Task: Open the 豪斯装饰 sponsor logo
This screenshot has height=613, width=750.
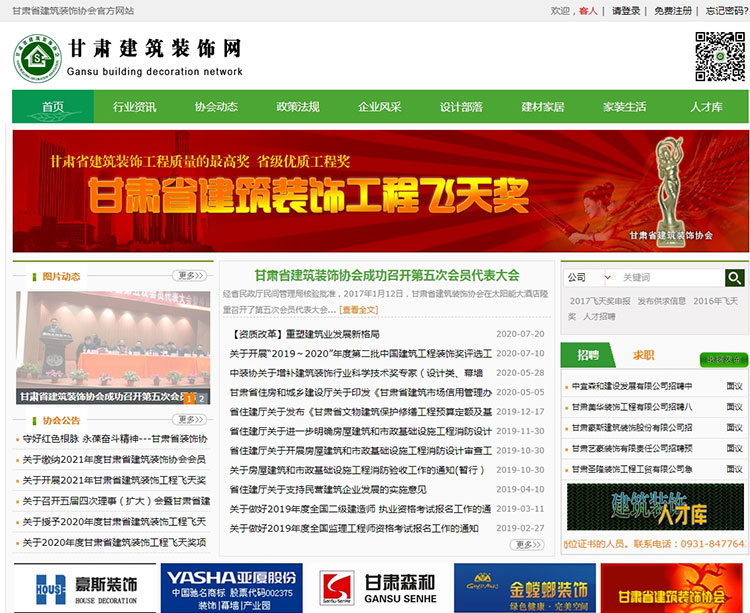Action: tap(83, 588)
